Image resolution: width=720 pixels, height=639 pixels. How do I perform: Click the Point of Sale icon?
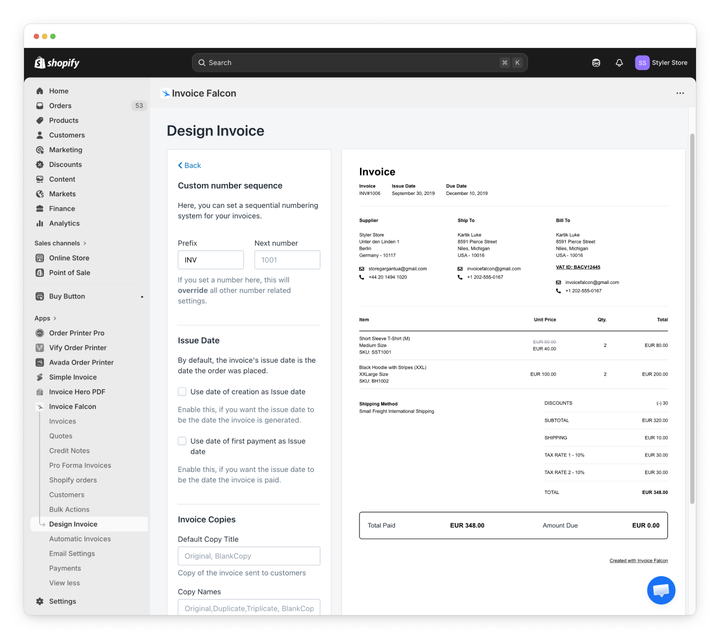39,273
